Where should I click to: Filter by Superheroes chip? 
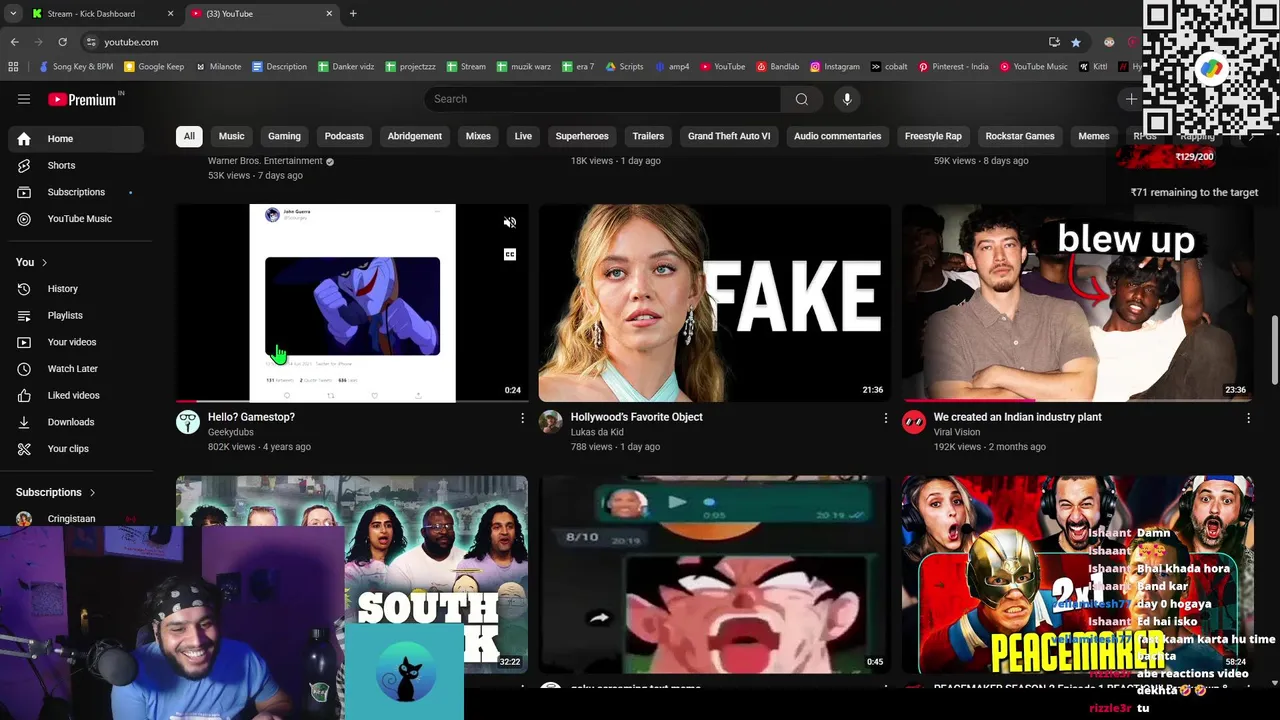click(582, 136)
